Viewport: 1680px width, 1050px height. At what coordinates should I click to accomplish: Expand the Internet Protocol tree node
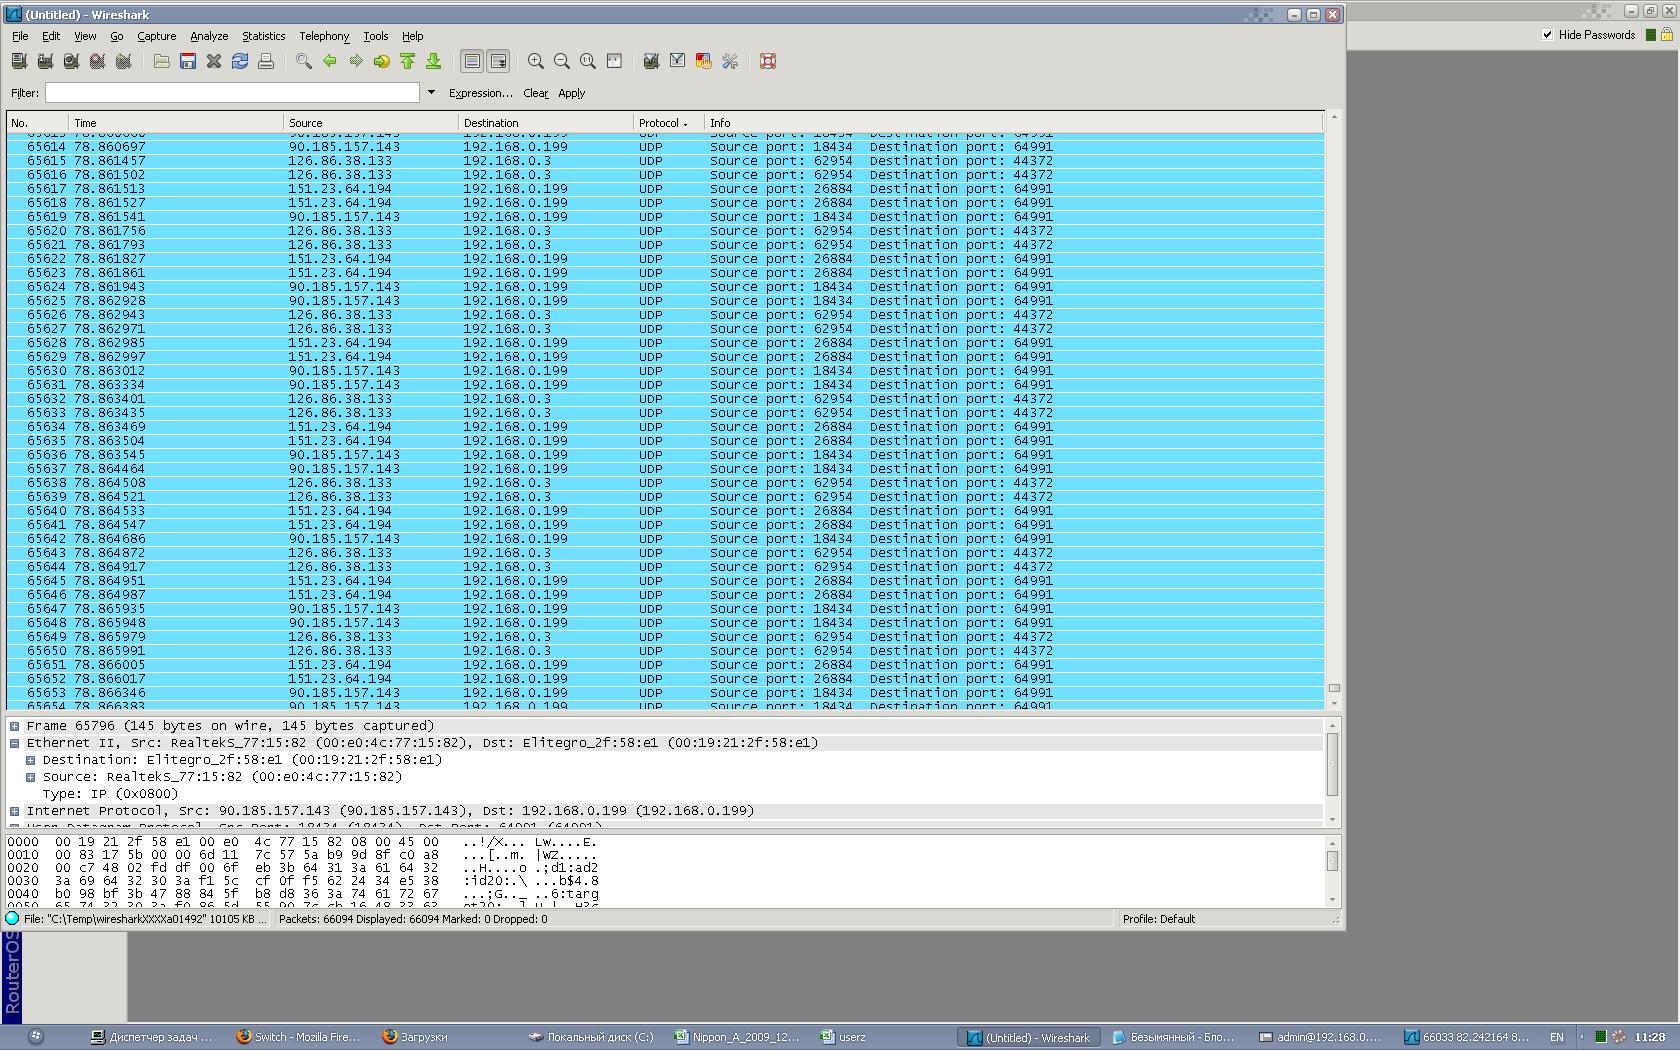coord(15,811)
